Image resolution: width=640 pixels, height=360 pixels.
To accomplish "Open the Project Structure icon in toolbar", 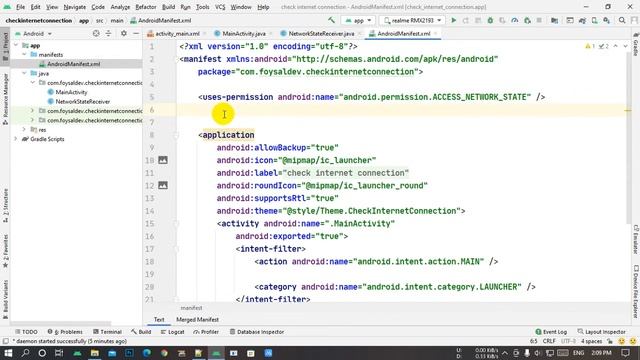I will (x=554, y=20).
